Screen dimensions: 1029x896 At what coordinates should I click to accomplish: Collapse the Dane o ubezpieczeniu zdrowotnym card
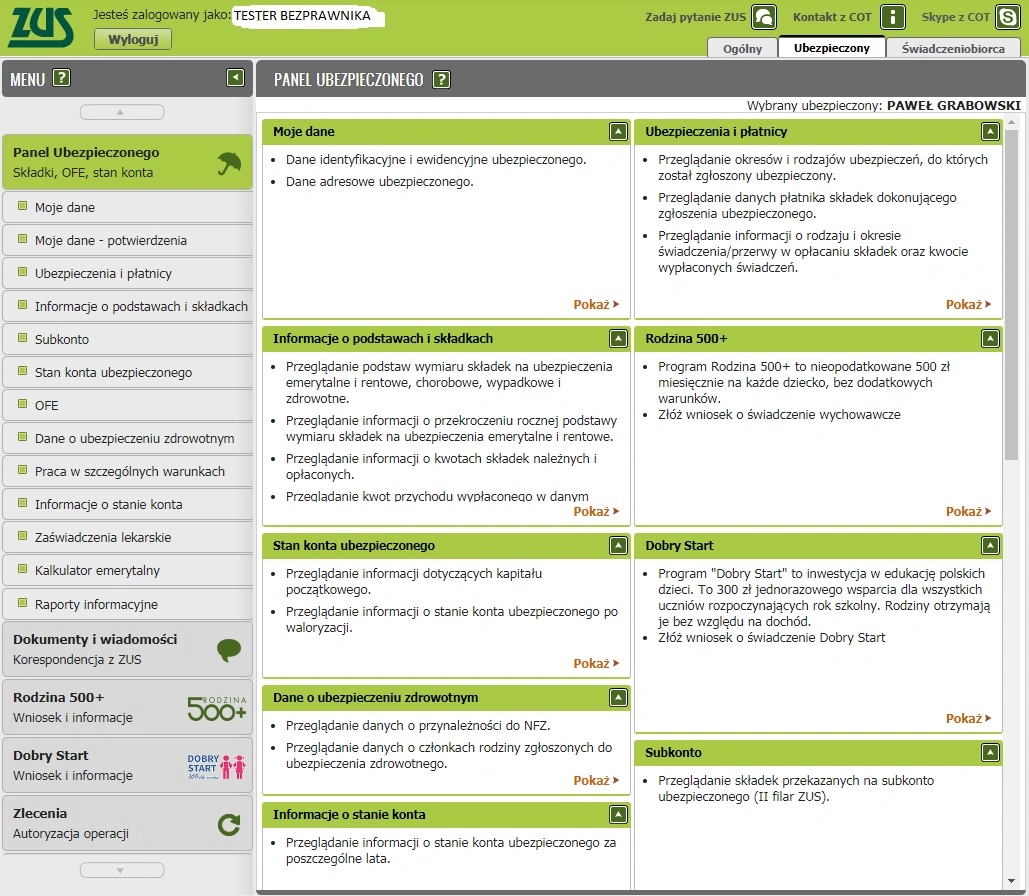pos(618,698)
